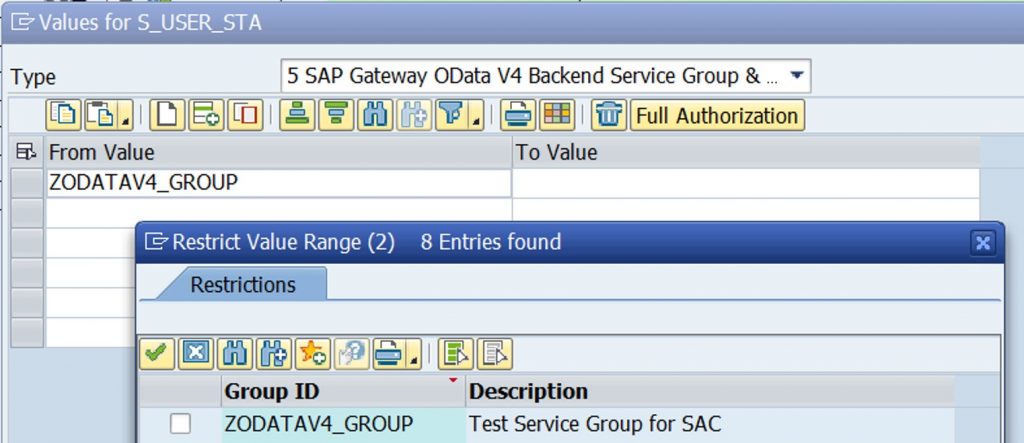This screenshot has height=443, width=1024.
Task: Expand the popup print options arrow
Action: [x=414, y=360]
